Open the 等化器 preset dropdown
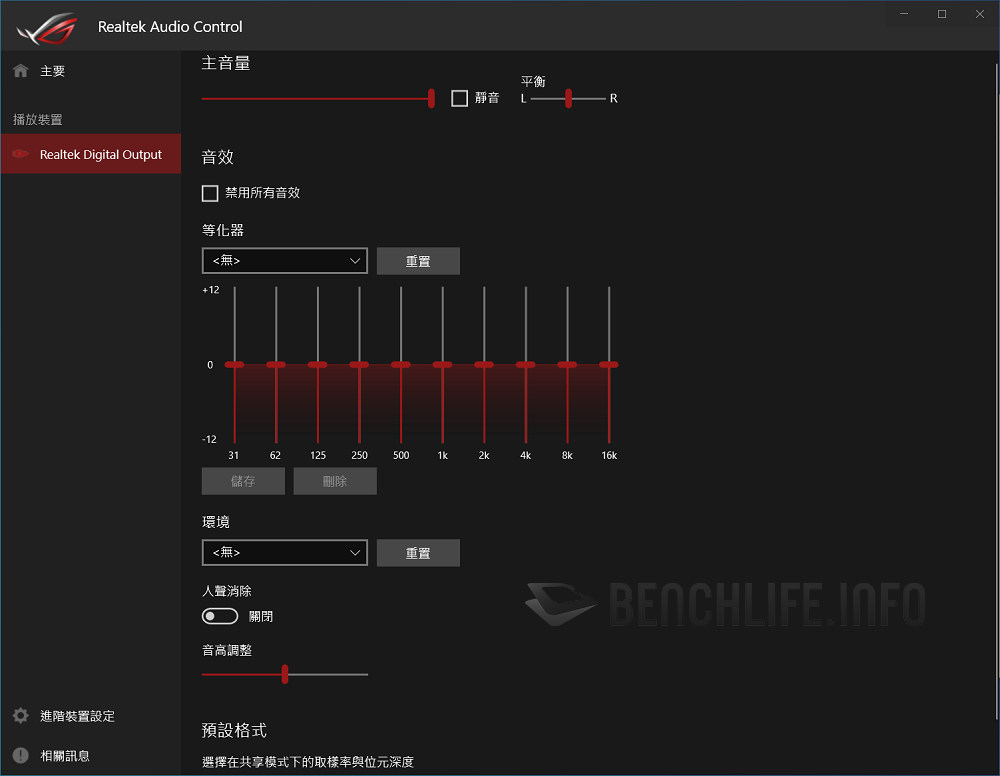 284,261
